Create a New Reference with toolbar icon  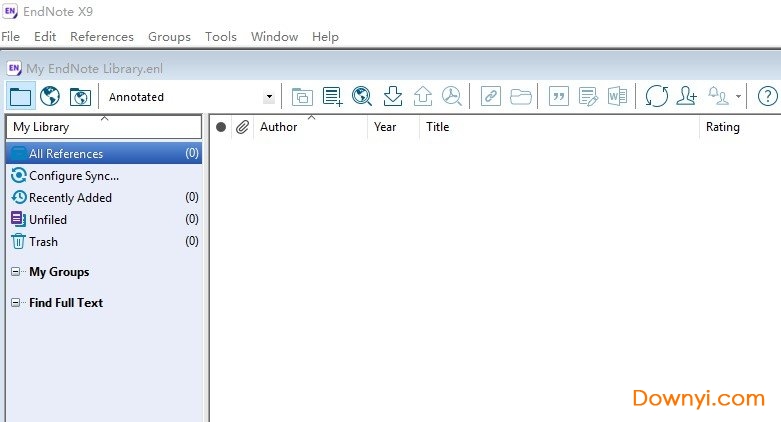[332, 96]
